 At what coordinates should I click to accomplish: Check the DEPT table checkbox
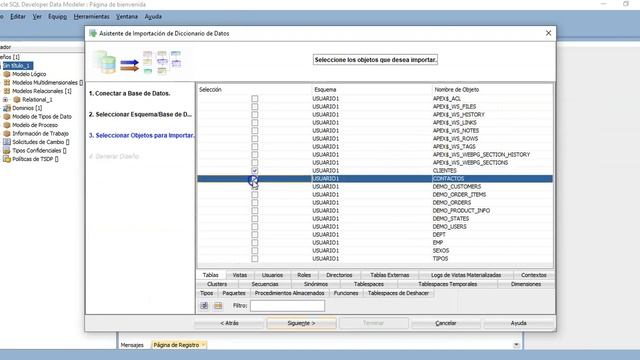pos(255,235)
